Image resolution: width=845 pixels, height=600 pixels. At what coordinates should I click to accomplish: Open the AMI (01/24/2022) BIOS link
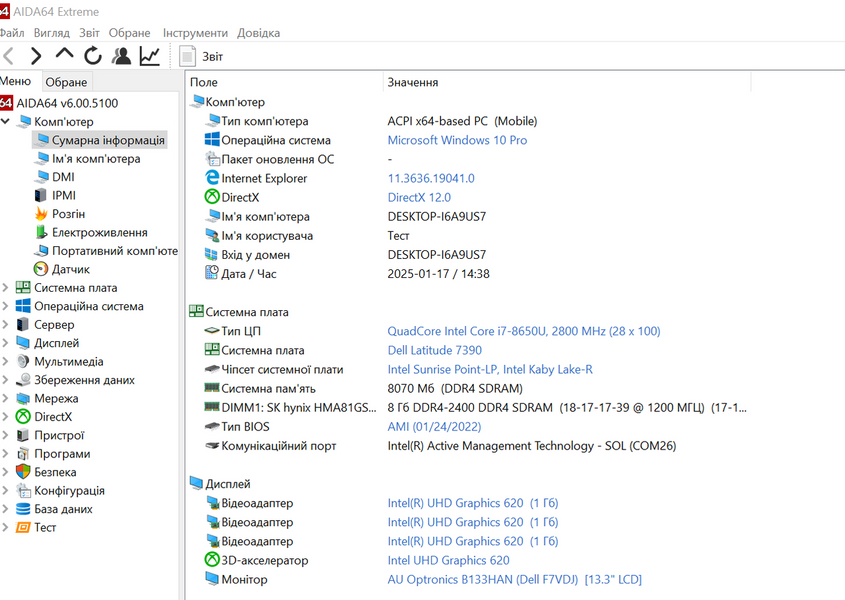pyautogui.click(x=434, y=426)
